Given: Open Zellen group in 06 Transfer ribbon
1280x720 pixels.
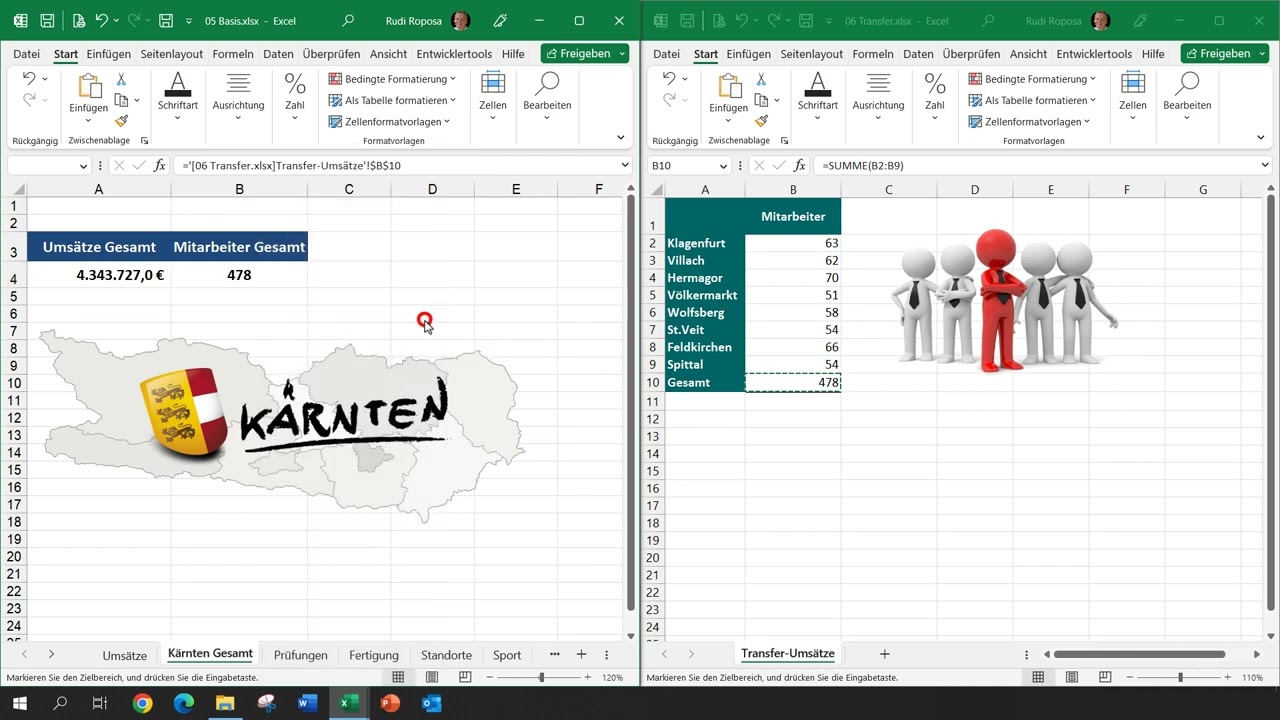Looking at the screenshot, I should coord(1133,96).
